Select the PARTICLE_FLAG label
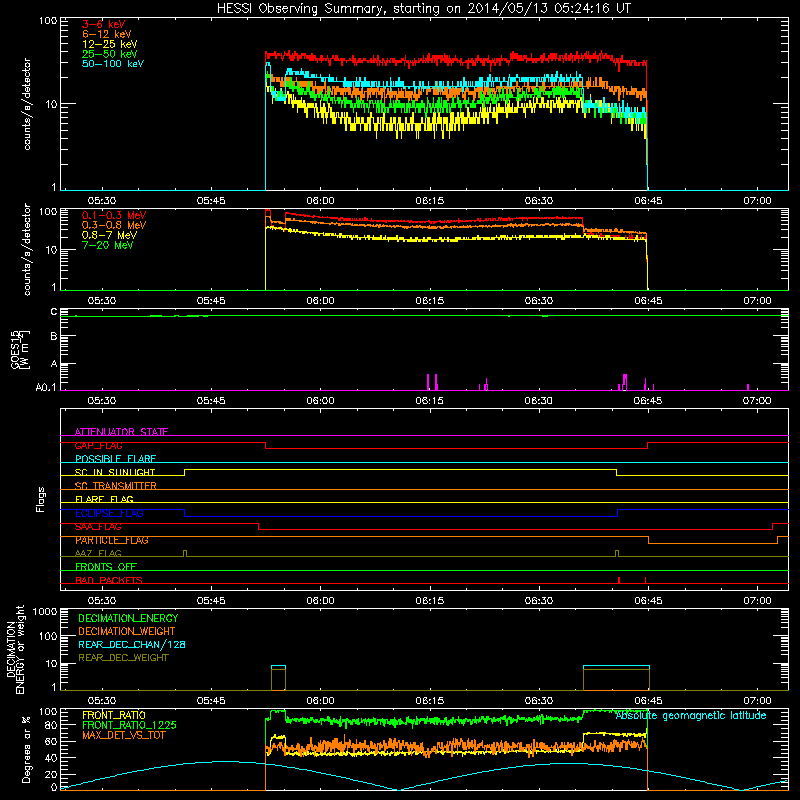The width and height of the screenshot is (800, 800). (112, 540)
